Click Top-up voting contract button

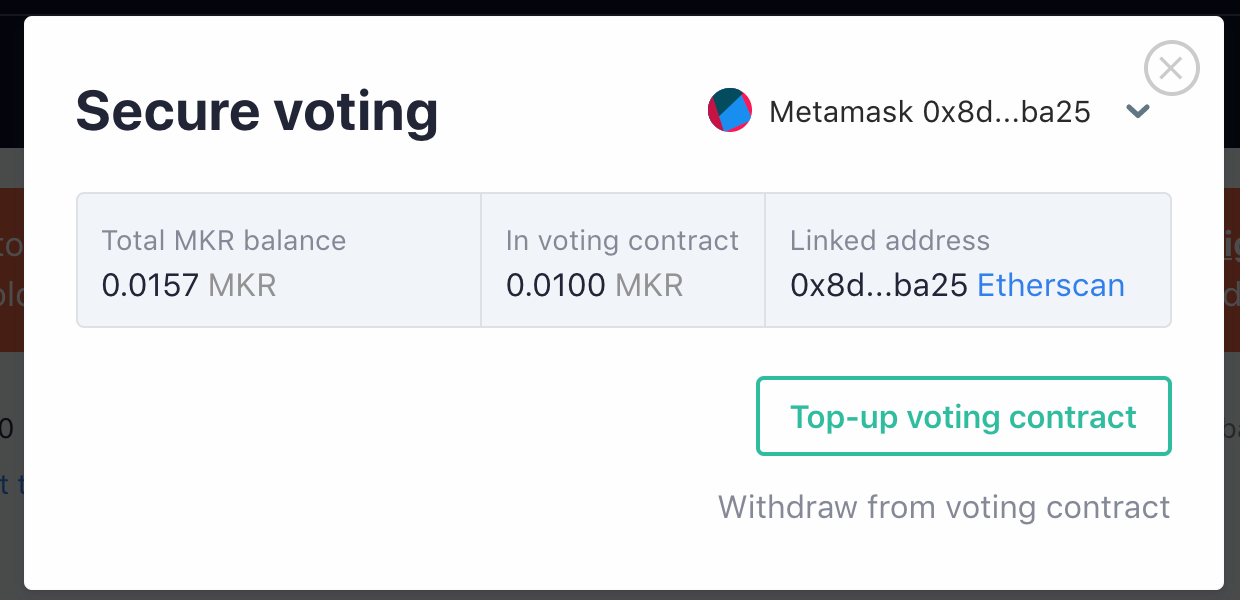(x=964, y=416)
